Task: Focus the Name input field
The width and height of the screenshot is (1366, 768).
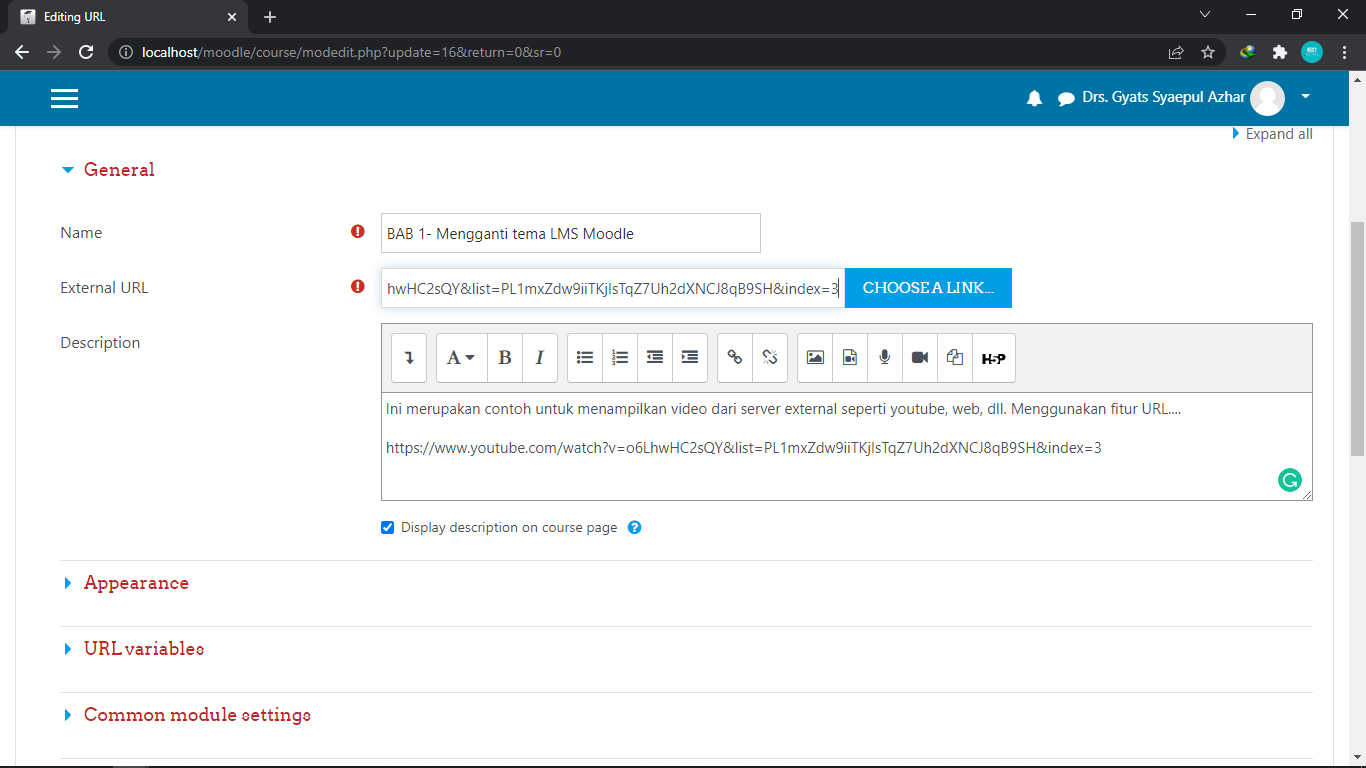Action: coord(571,233)
